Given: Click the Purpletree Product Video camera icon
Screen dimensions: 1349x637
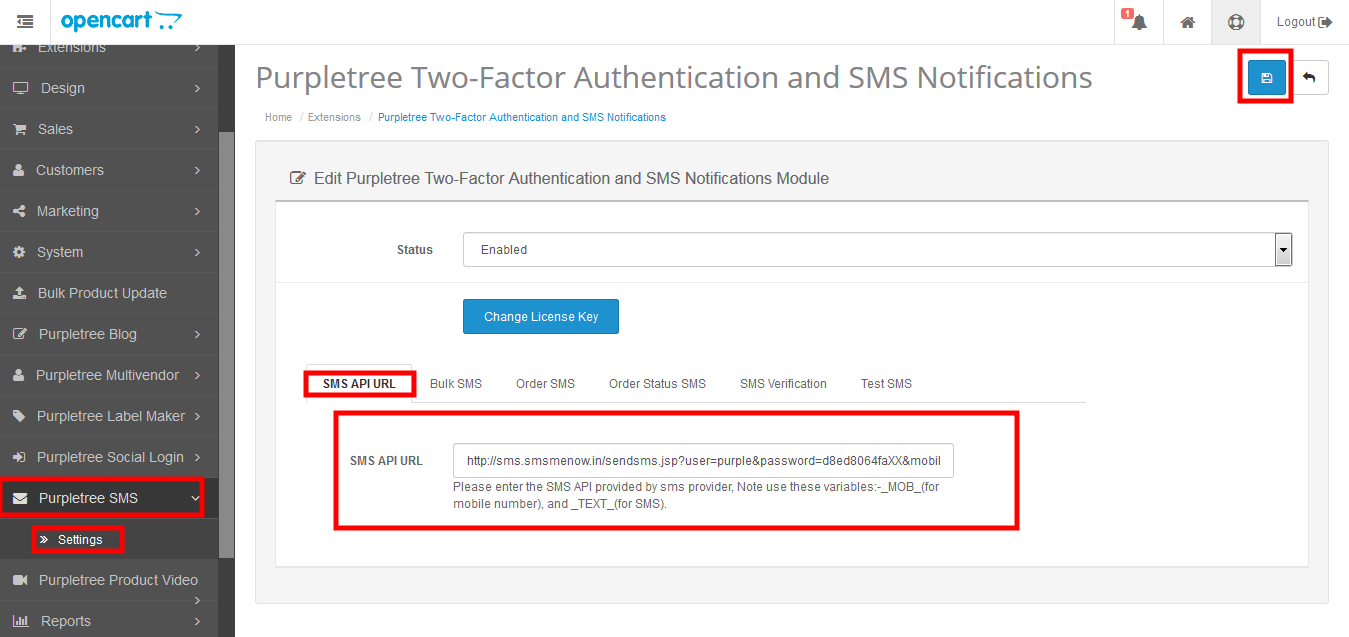Looking at the screenshot, I should (x=20, y=580).
